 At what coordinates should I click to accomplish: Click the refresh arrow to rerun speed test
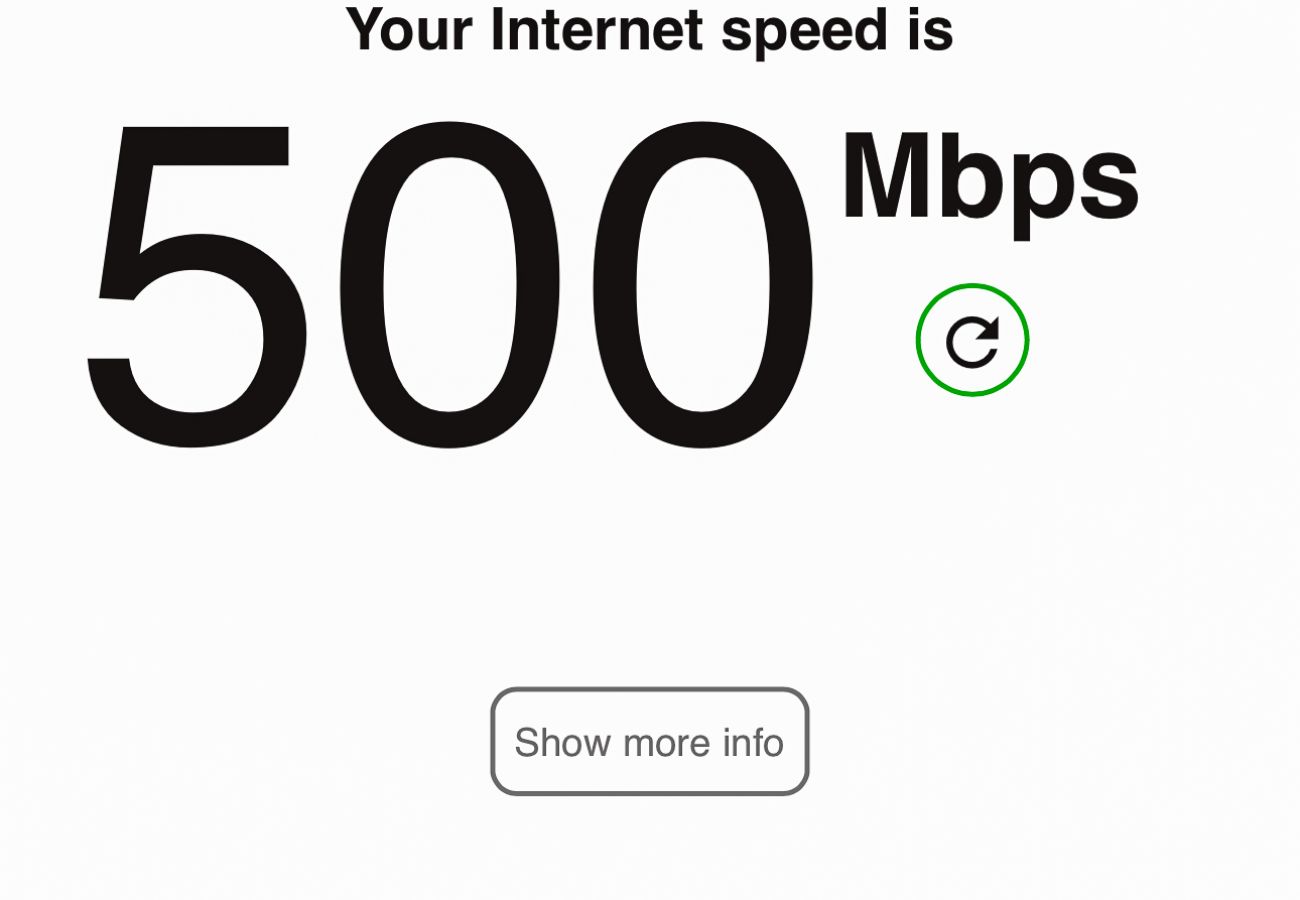(x=972, y=340)
